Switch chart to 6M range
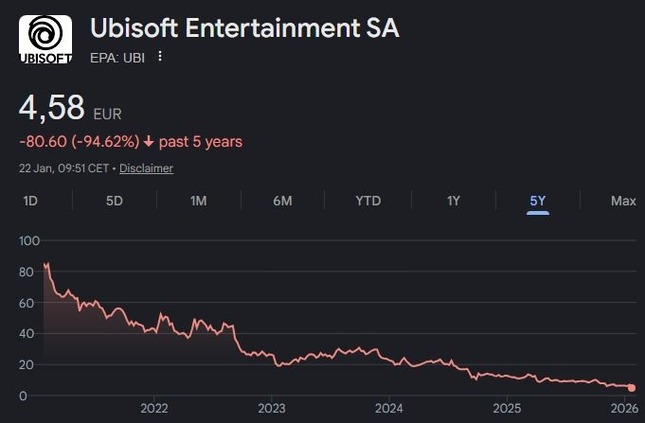Viewport: 645px width, 423px height. [282, 201]
